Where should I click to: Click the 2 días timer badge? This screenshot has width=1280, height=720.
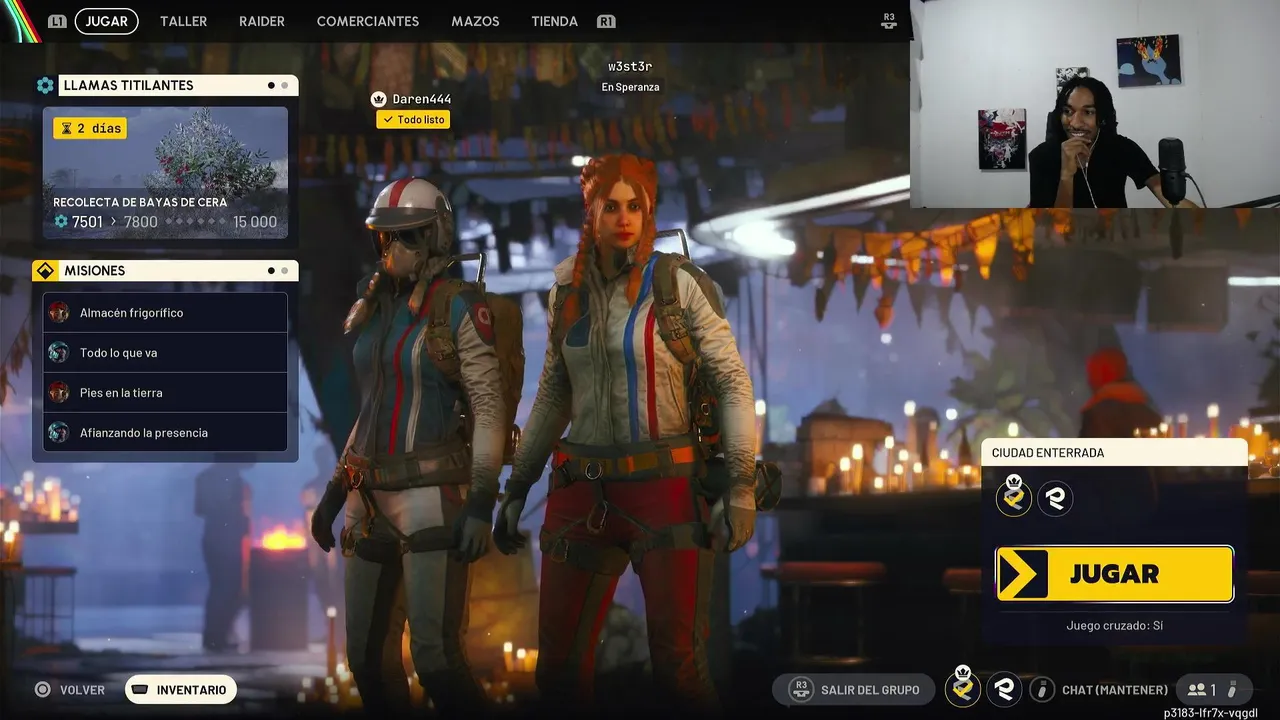coord(90,128)
